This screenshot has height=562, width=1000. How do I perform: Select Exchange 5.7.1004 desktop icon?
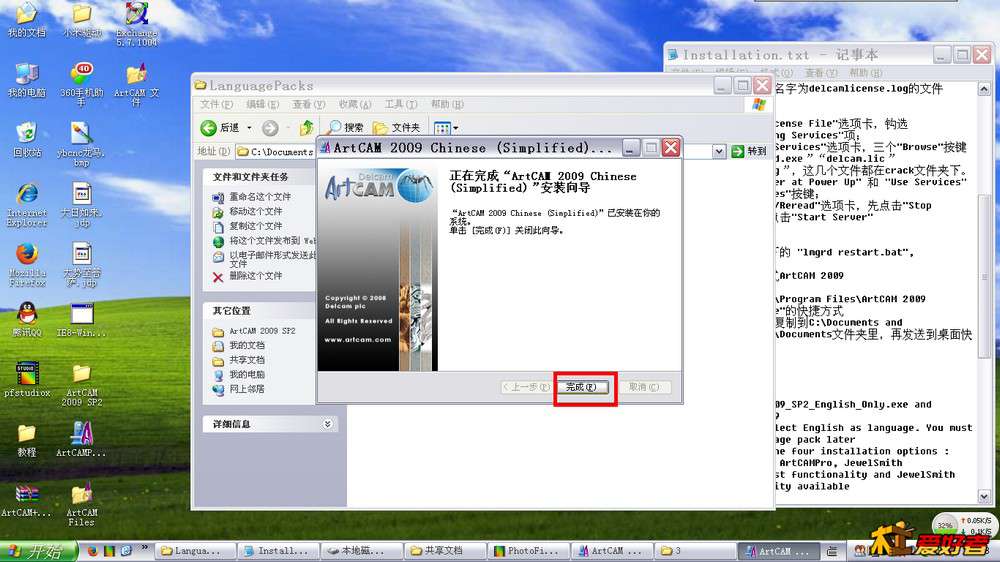click(137, 24)
